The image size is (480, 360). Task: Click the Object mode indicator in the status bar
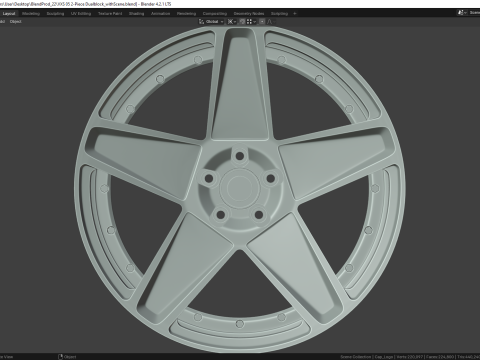(x=67, y=357)
